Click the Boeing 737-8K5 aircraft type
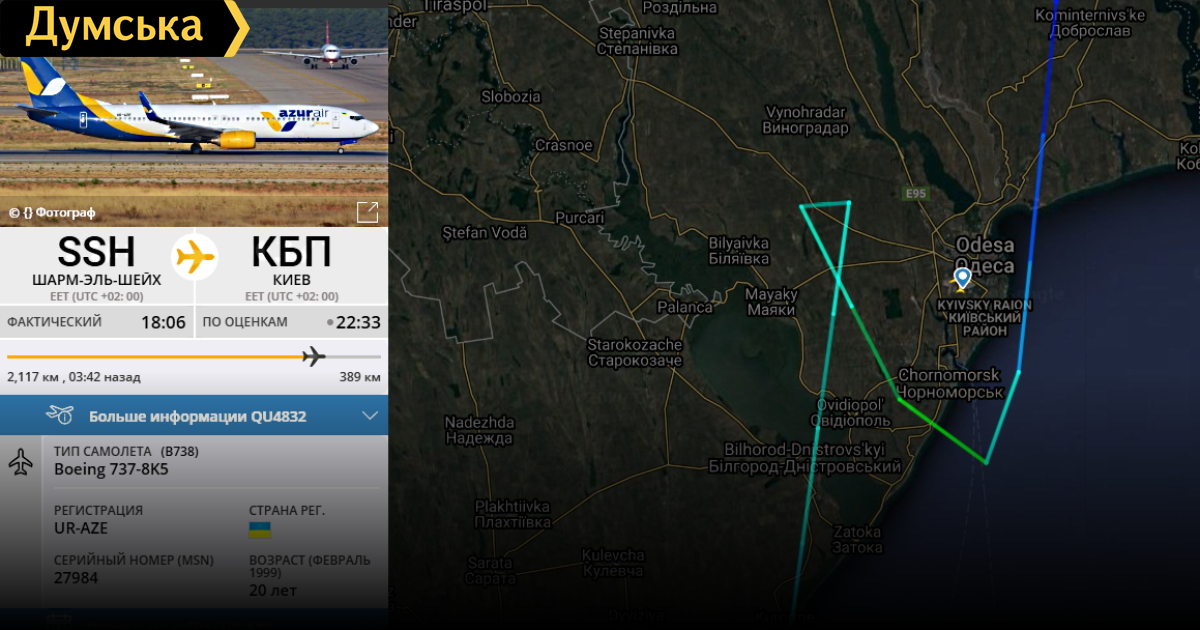1200x630 pixels. 111,469
